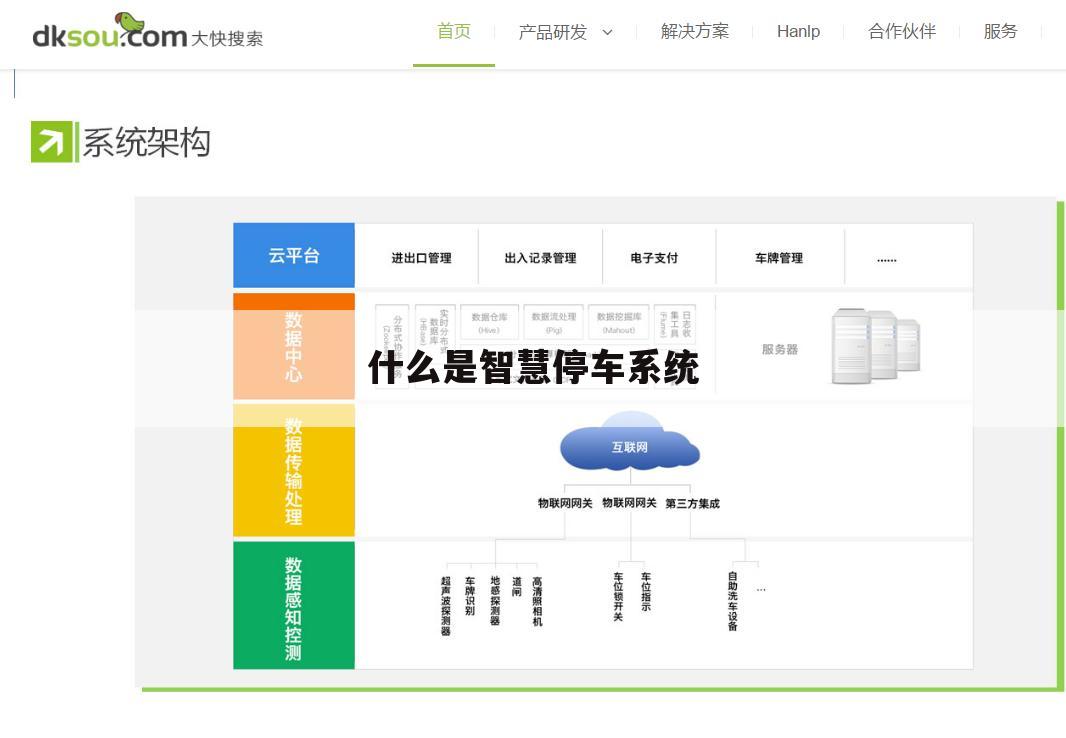Click the 道闸 vertical label

pos(517,586)
